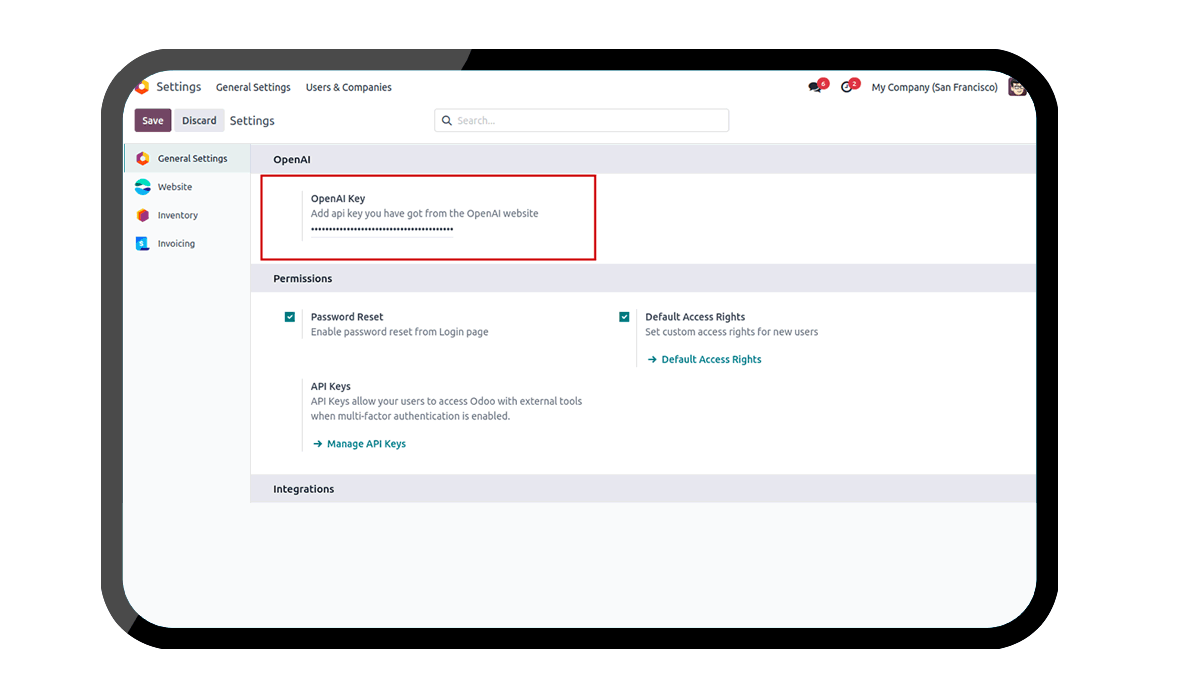Click the search magnifier icon
The height and width of the screenshot is (697, 1200).
tap(447, 120)
